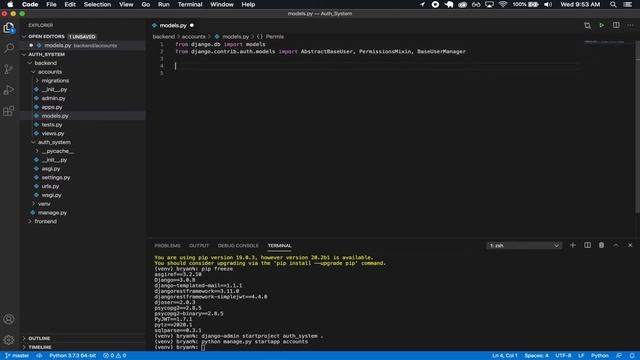Collapse the AUTH_SYSTEM workspace section

pos(24,54)
